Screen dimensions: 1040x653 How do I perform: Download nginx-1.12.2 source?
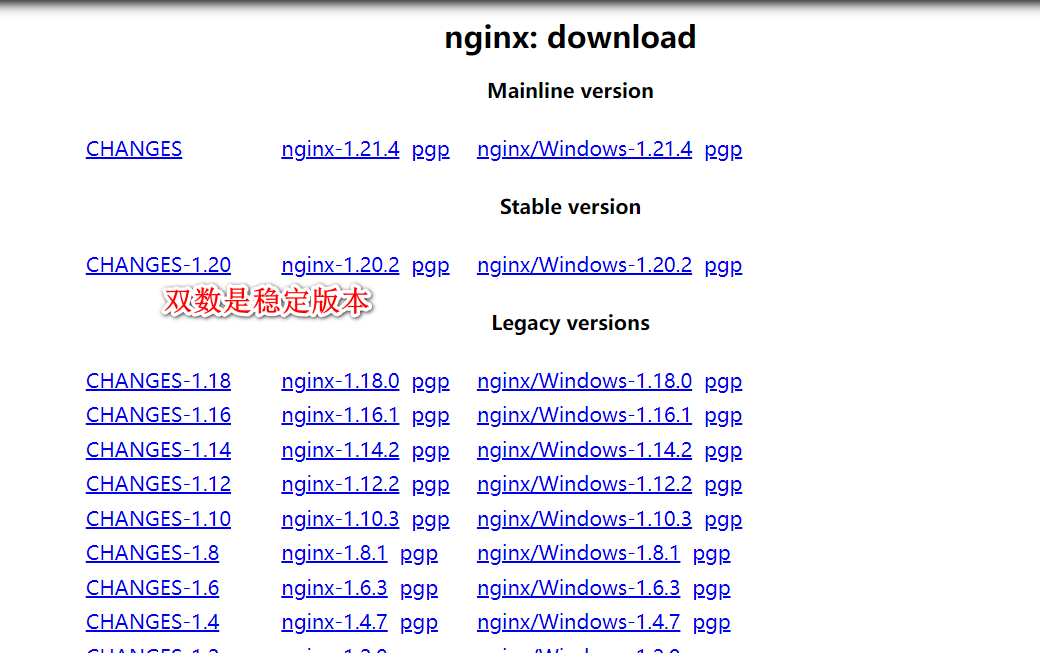[340, 484]
